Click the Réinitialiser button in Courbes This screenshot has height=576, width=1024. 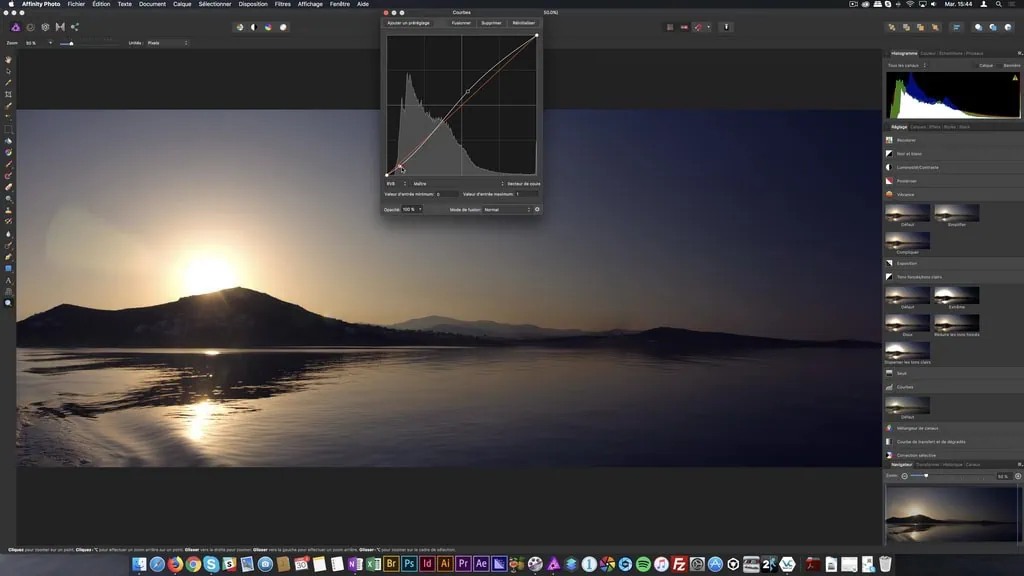pyautogui.click(x=523, y=22)
